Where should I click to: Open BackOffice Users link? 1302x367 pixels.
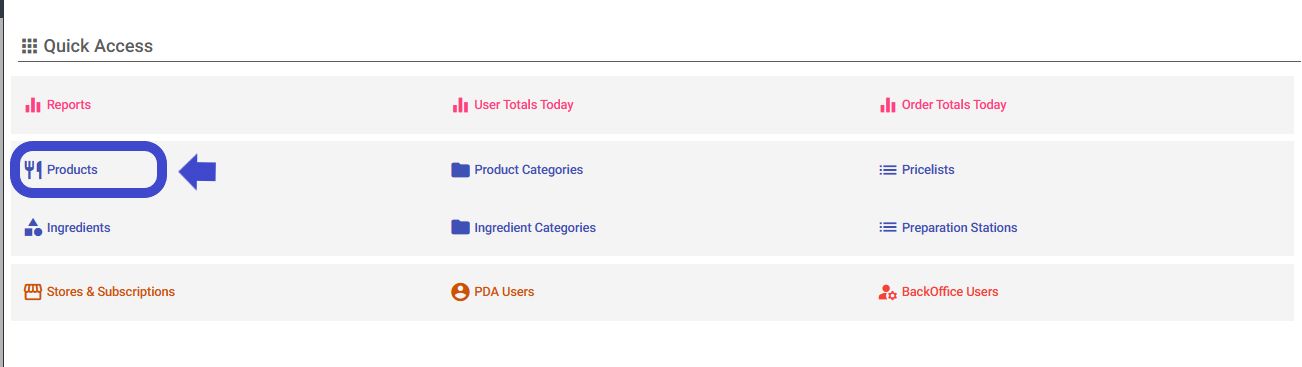click(x=950, y=292)
